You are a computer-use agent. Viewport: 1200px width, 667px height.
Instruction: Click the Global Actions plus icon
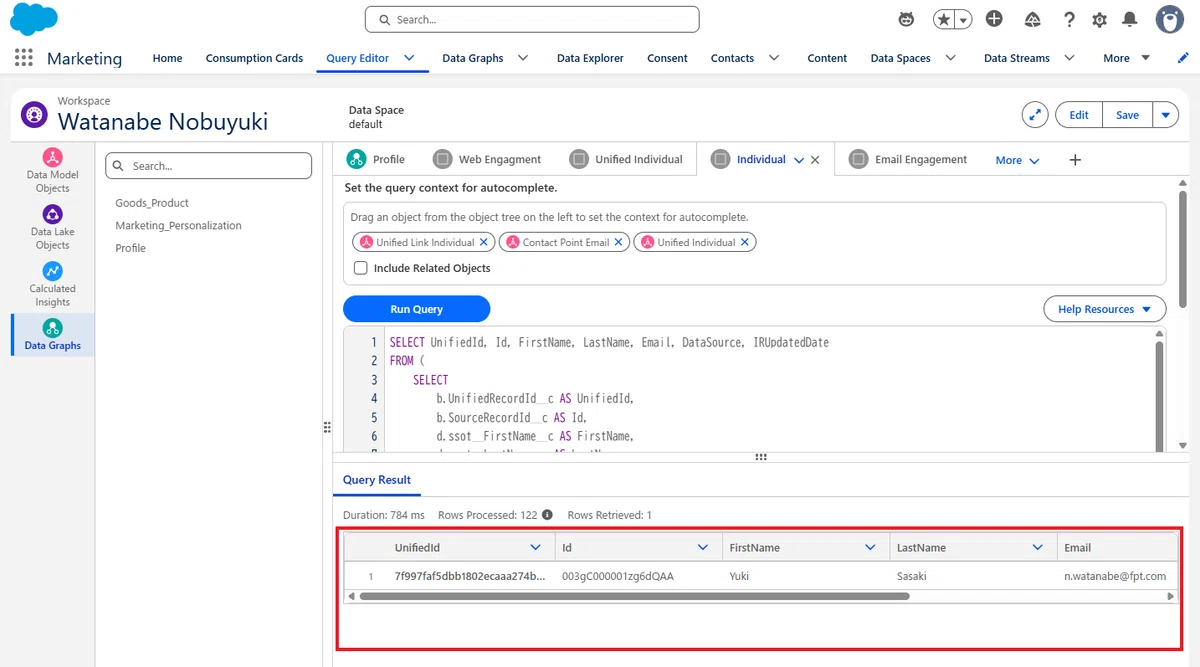[994, 19]
